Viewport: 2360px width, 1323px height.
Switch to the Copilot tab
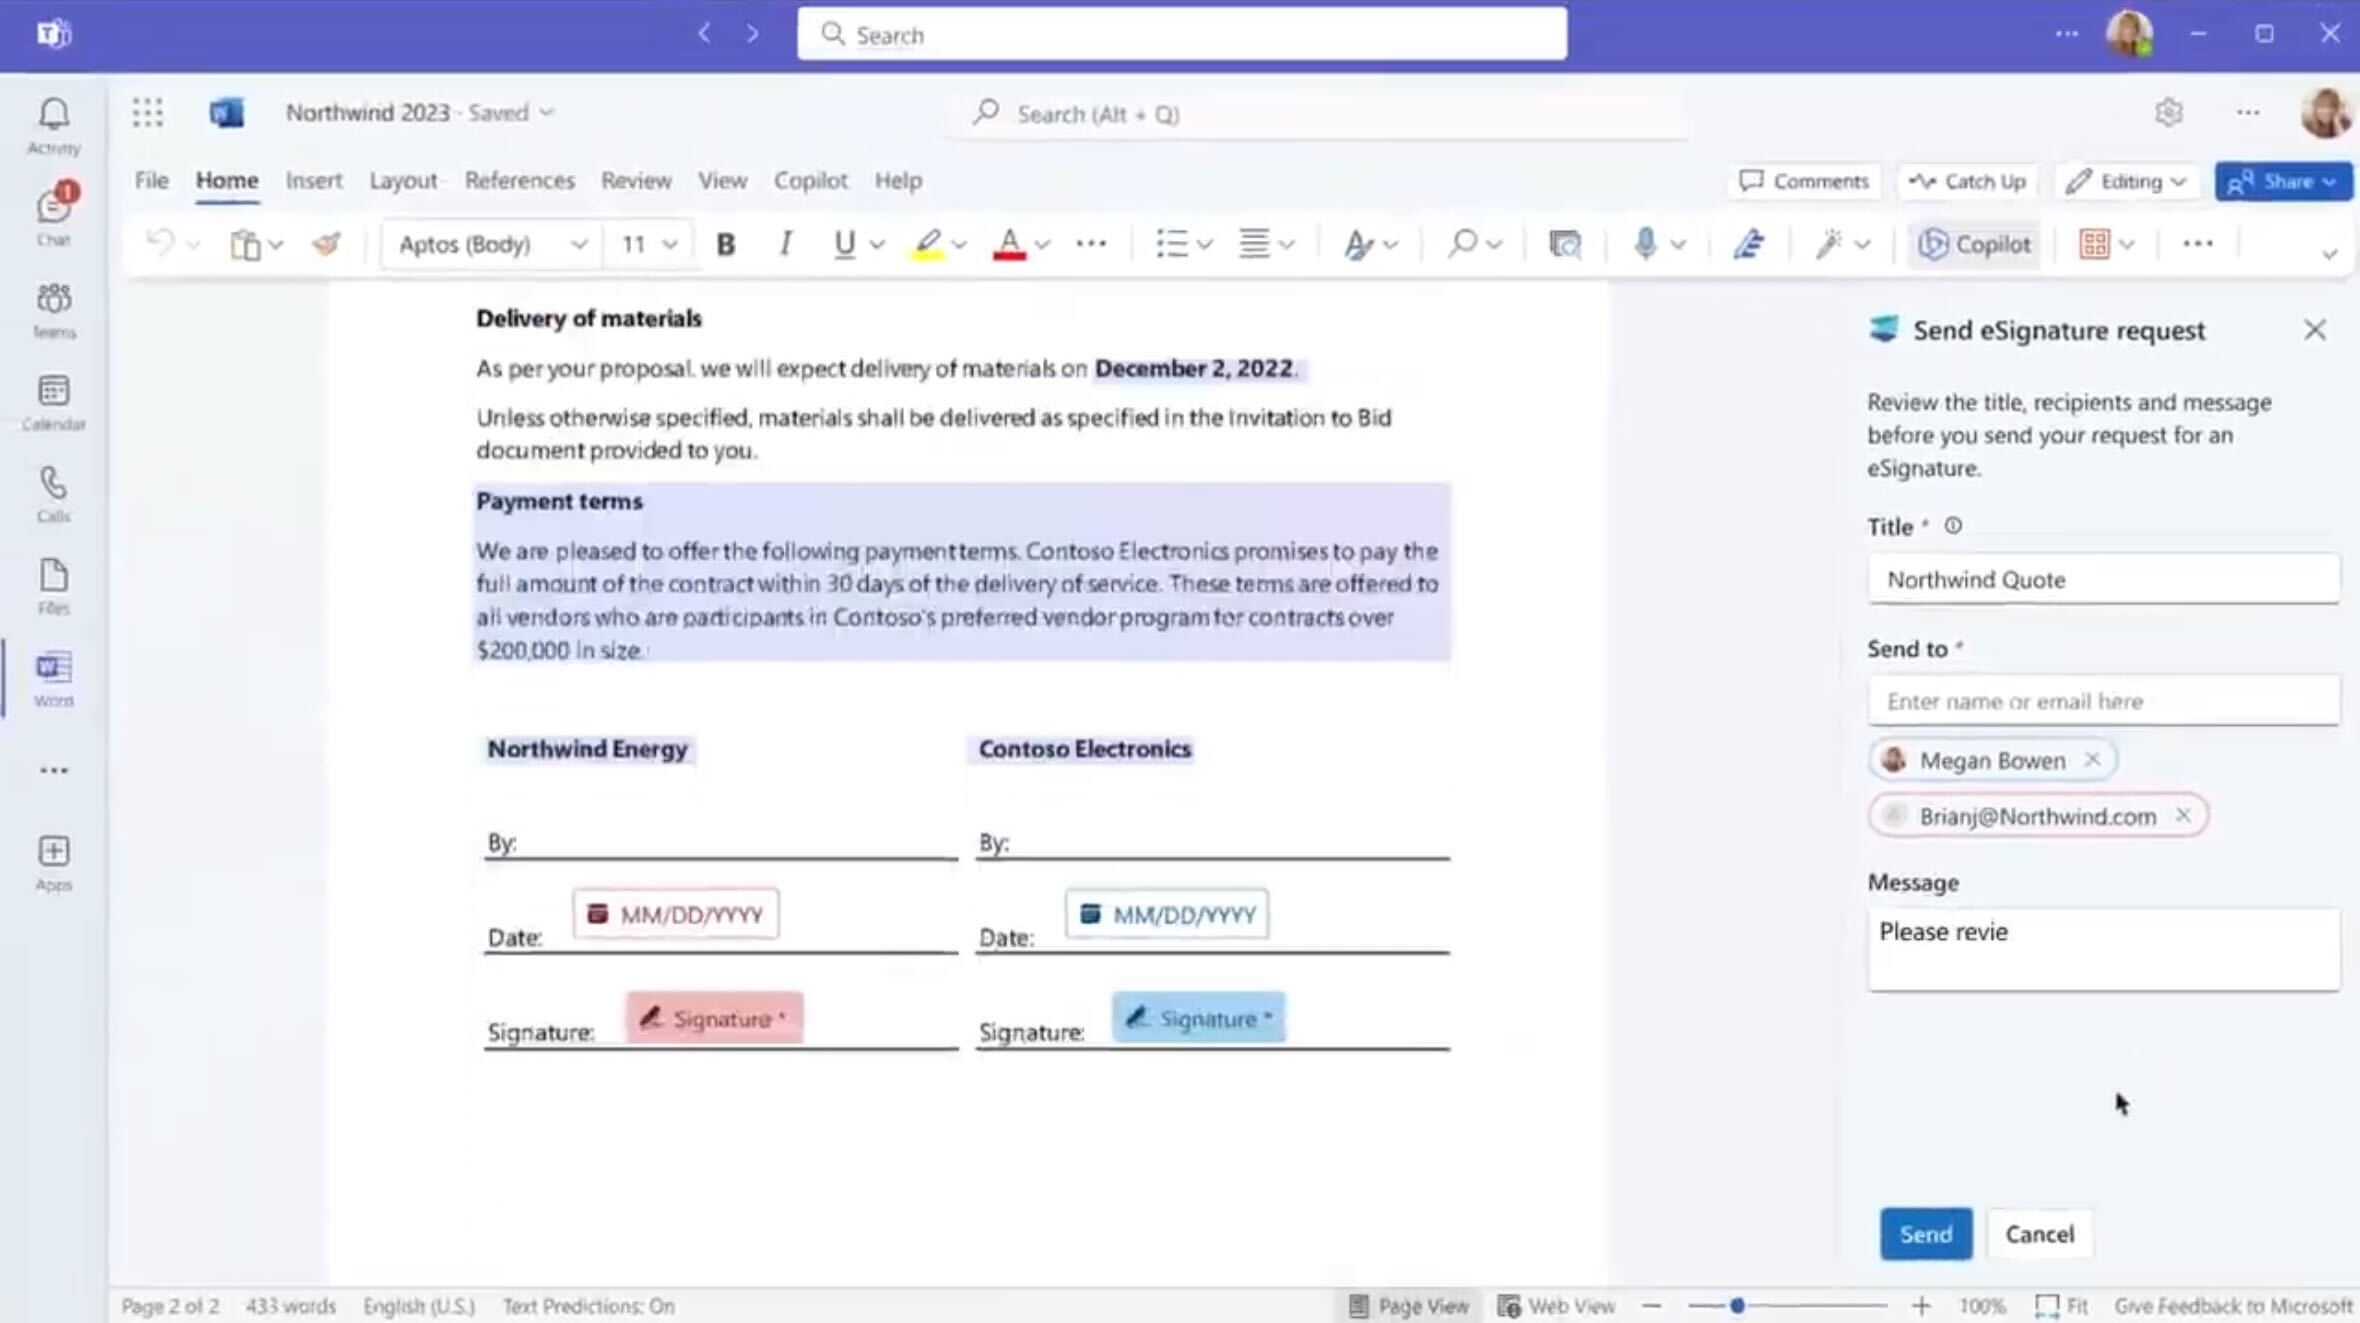click(x=810, y=180)
